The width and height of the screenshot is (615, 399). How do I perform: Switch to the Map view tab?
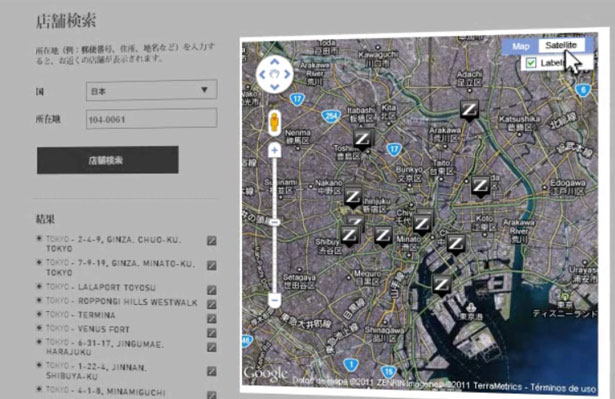pos(520,46)
